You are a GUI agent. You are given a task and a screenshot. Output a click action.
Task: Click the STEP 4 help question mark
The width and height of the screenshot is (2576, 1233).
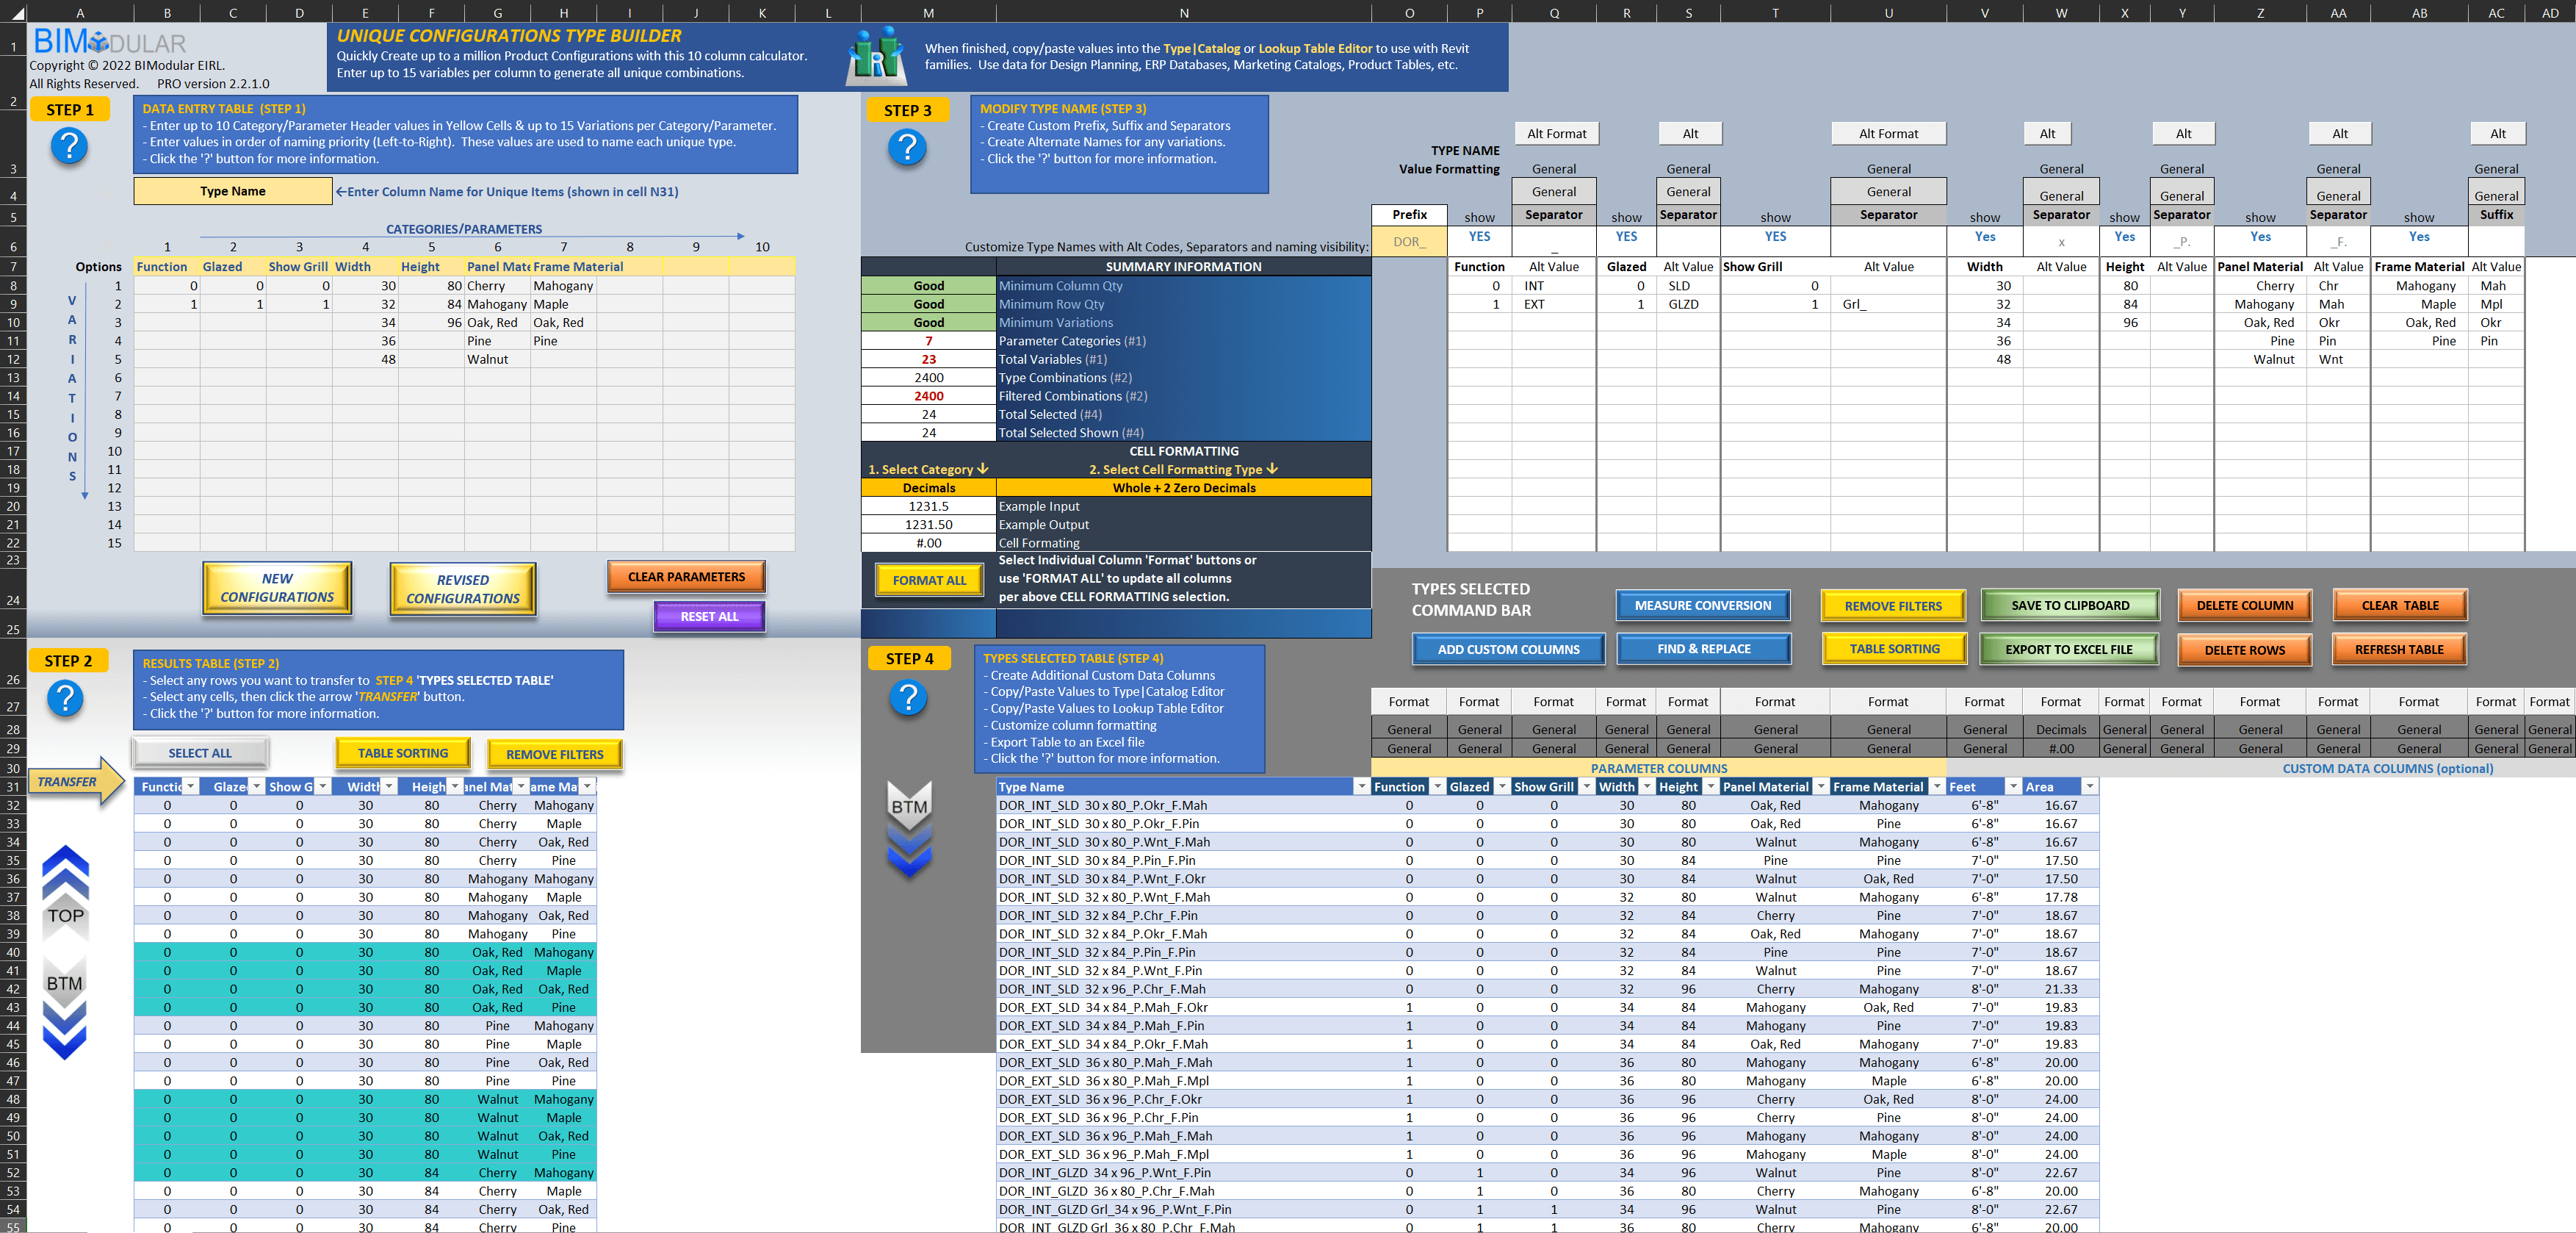(x=908, y=697)
